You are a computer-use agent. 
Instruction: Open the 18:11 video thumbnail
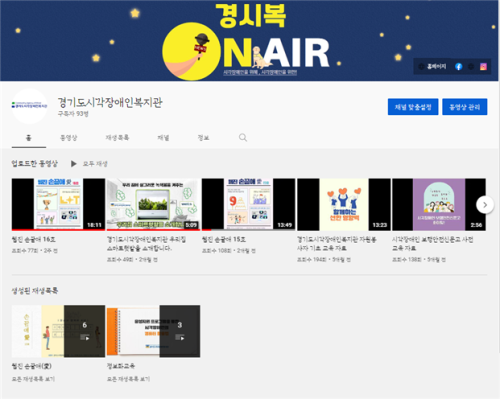[x=58, y=204]
